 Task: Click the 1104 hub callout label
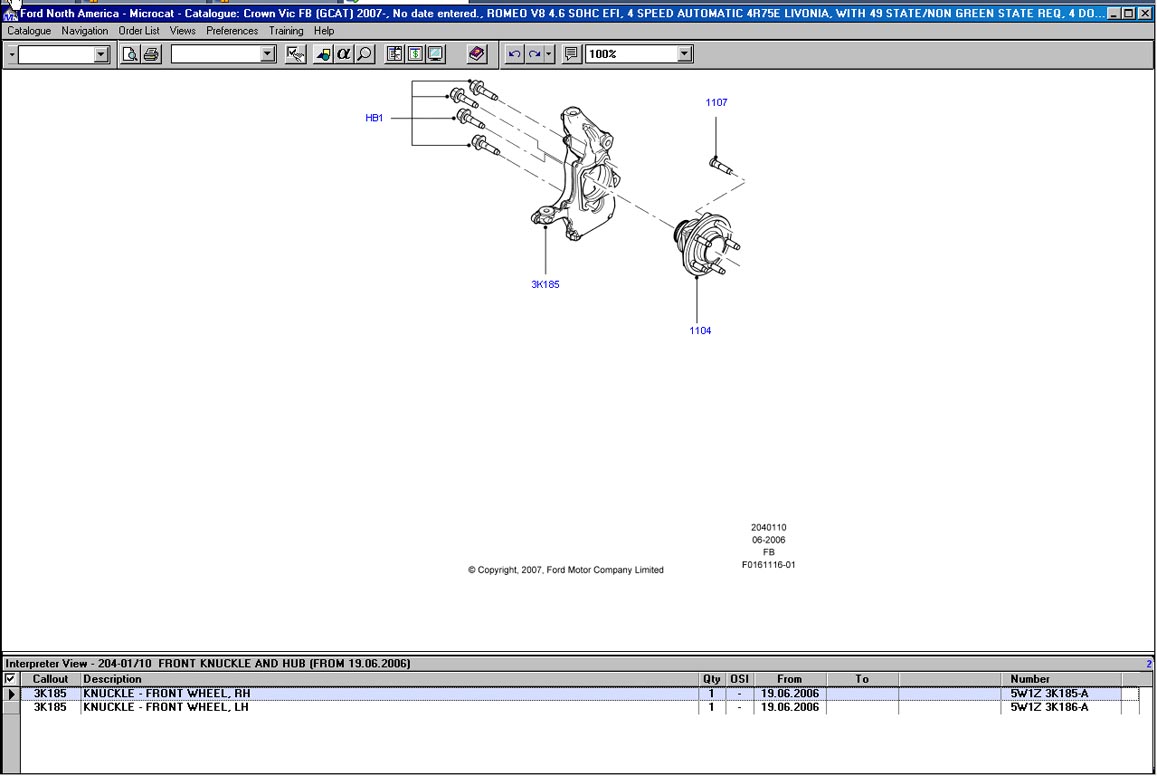(x=700, y=330)
